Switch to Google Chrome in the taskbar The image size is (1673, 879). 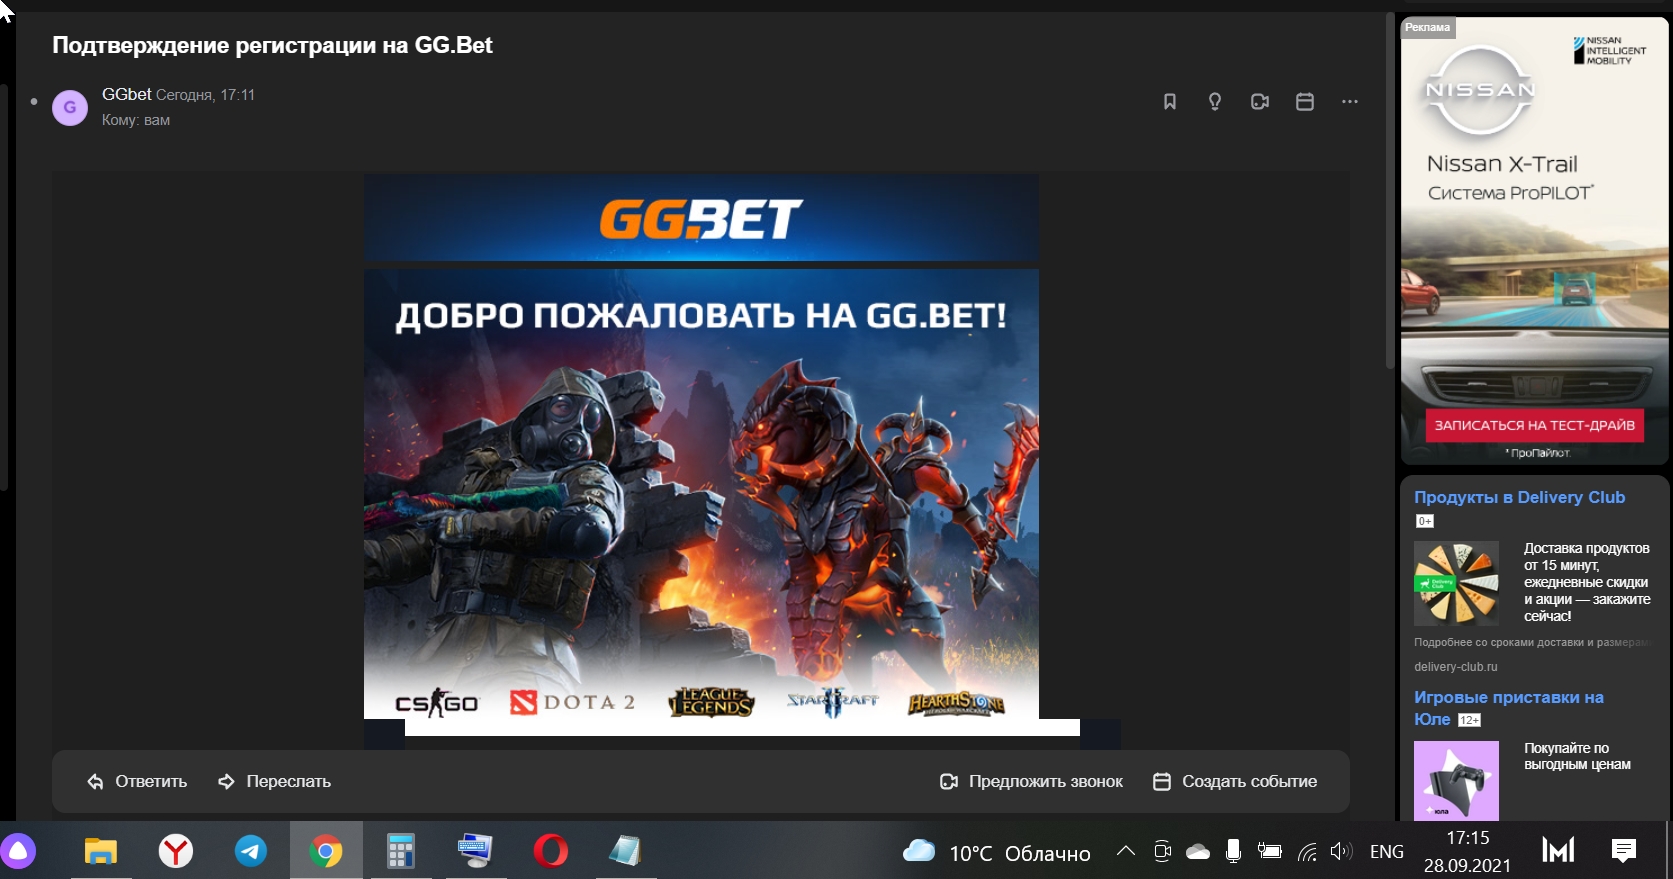click(326, 851)
